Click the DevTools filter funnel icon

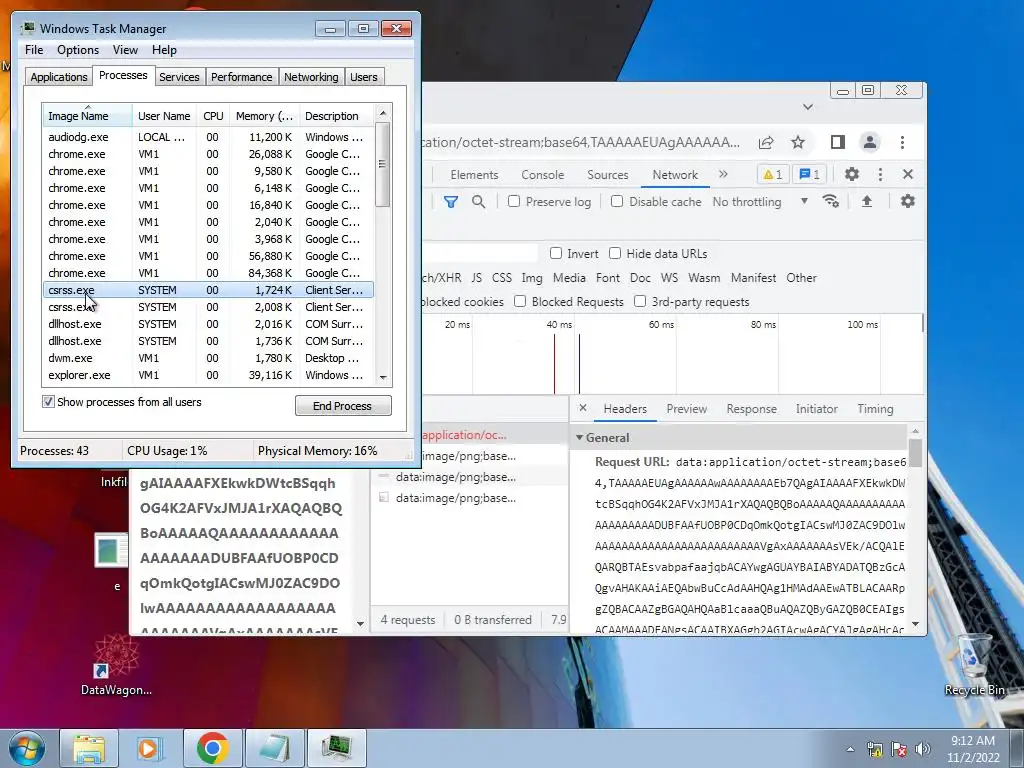click(451, 202)
